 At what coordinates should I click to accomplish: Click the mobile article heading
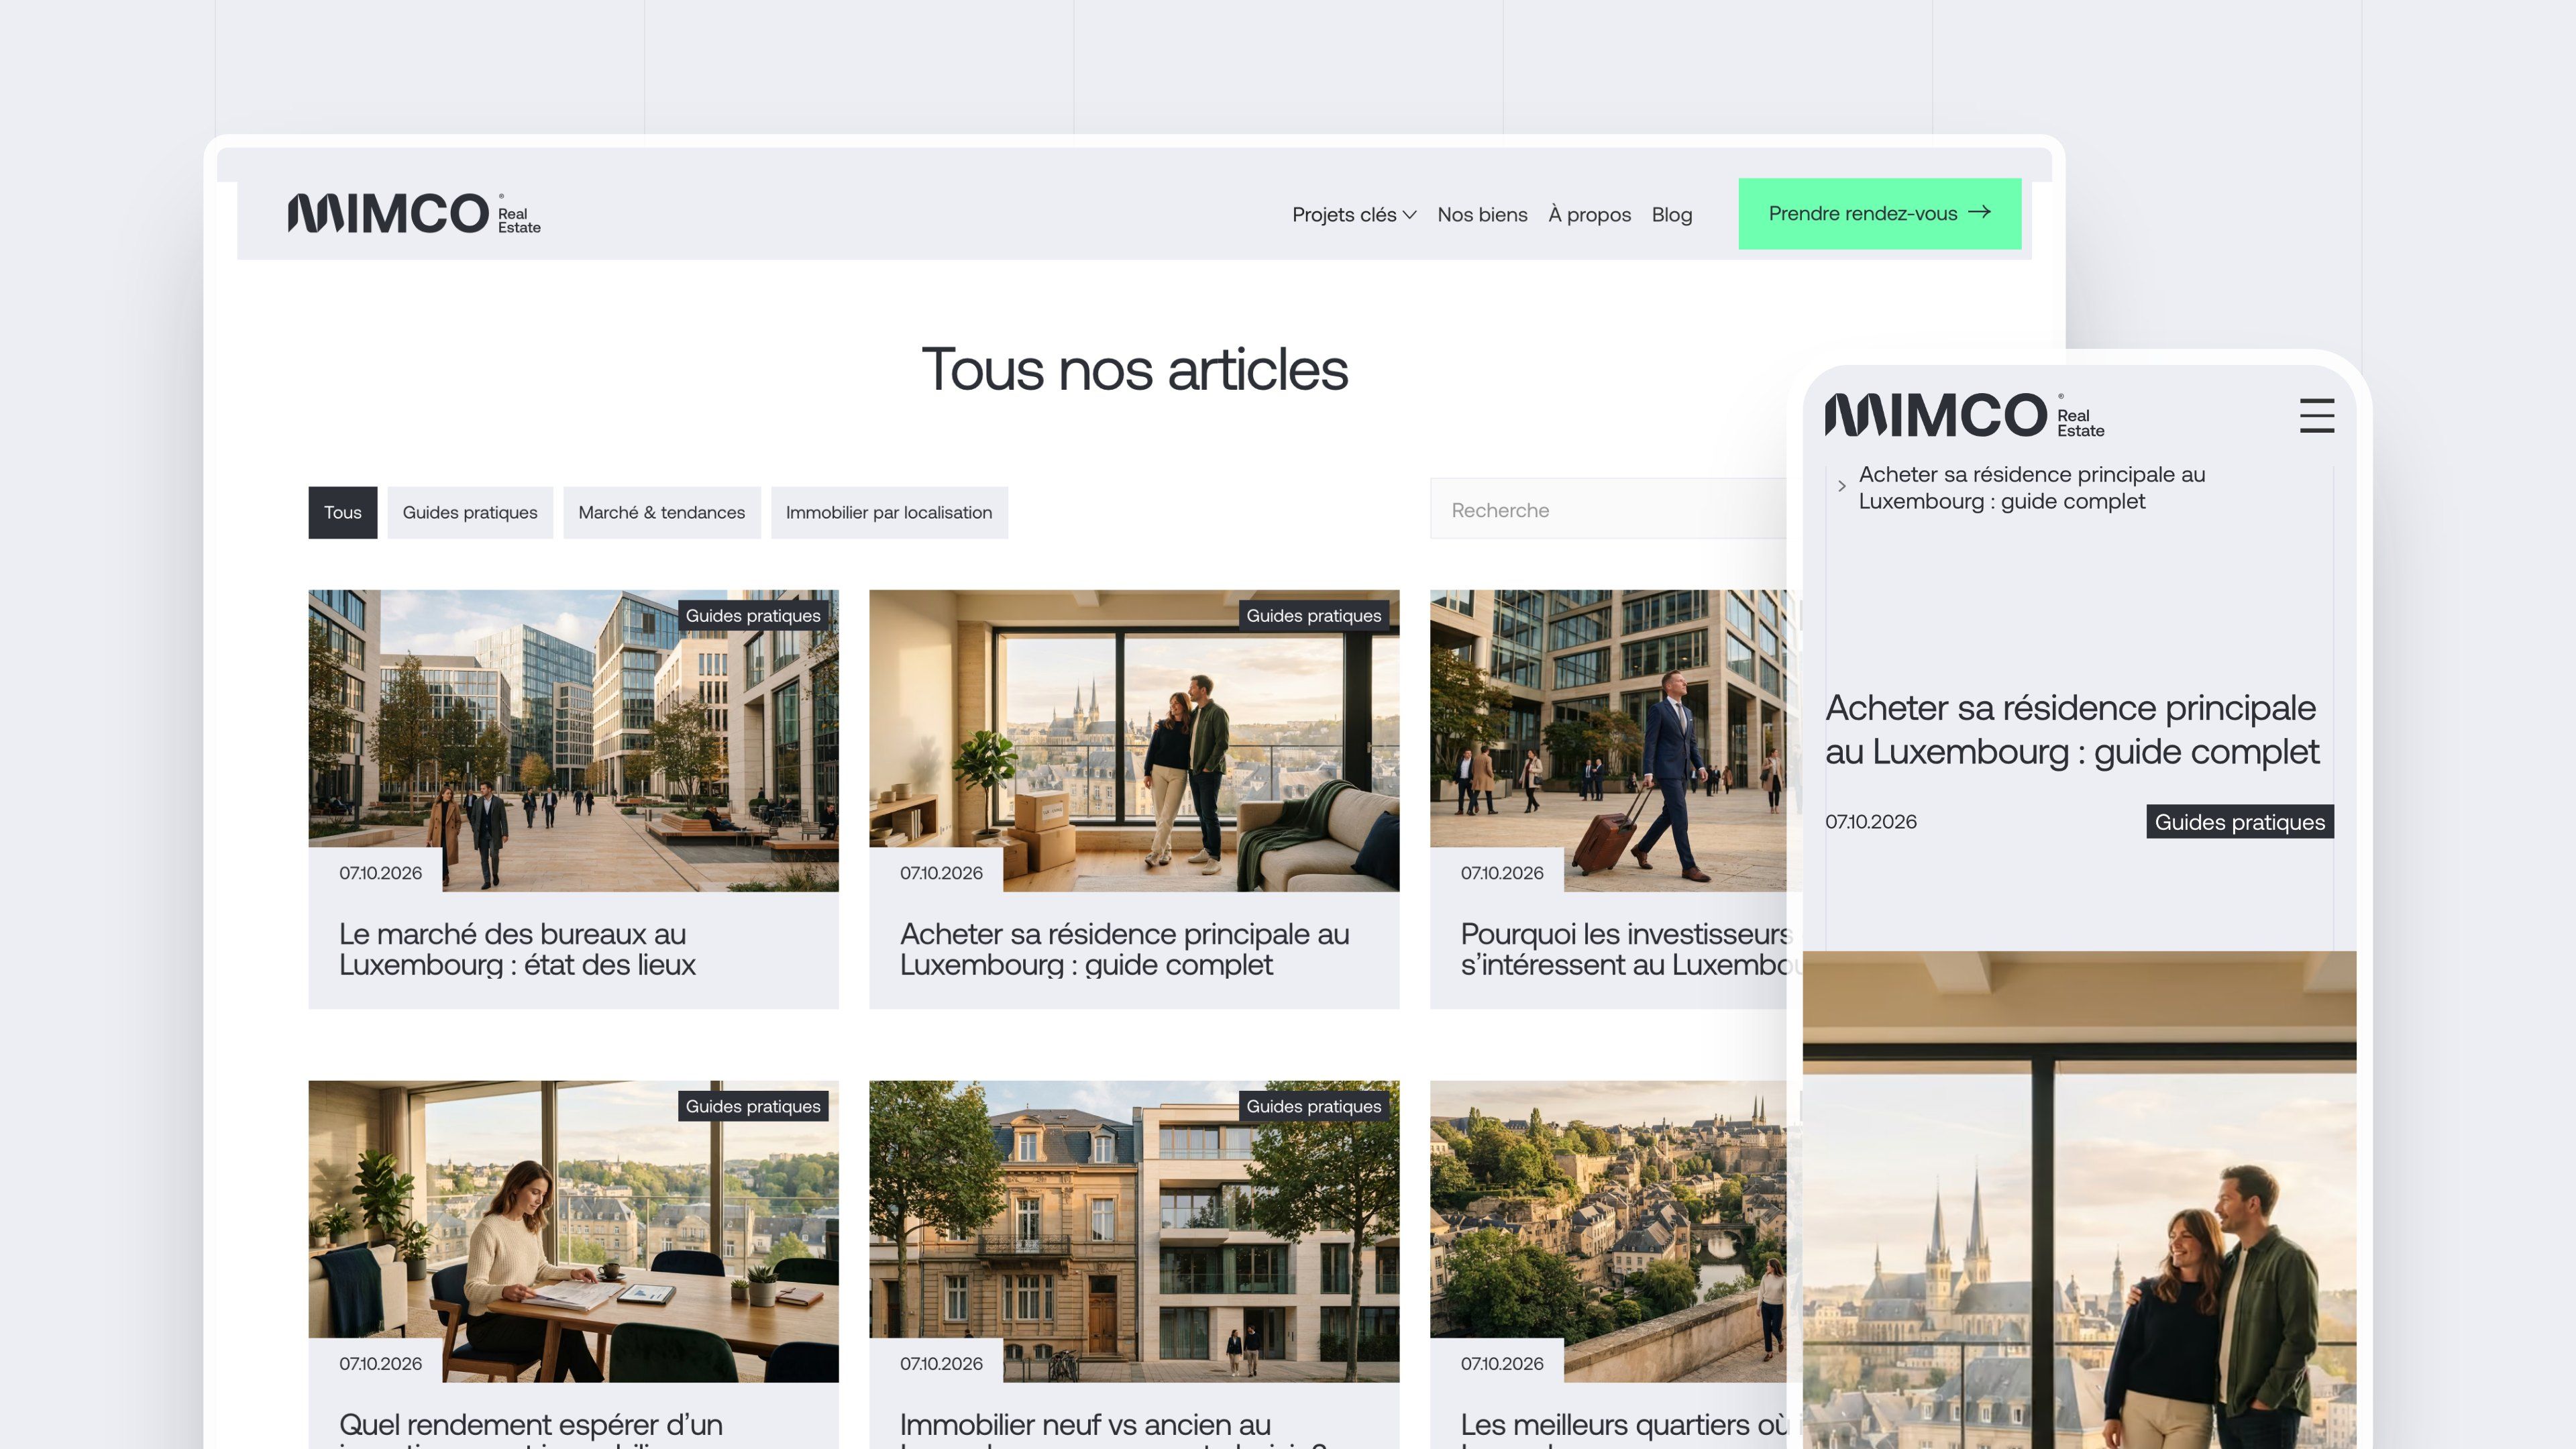(x=2071, y=729)
